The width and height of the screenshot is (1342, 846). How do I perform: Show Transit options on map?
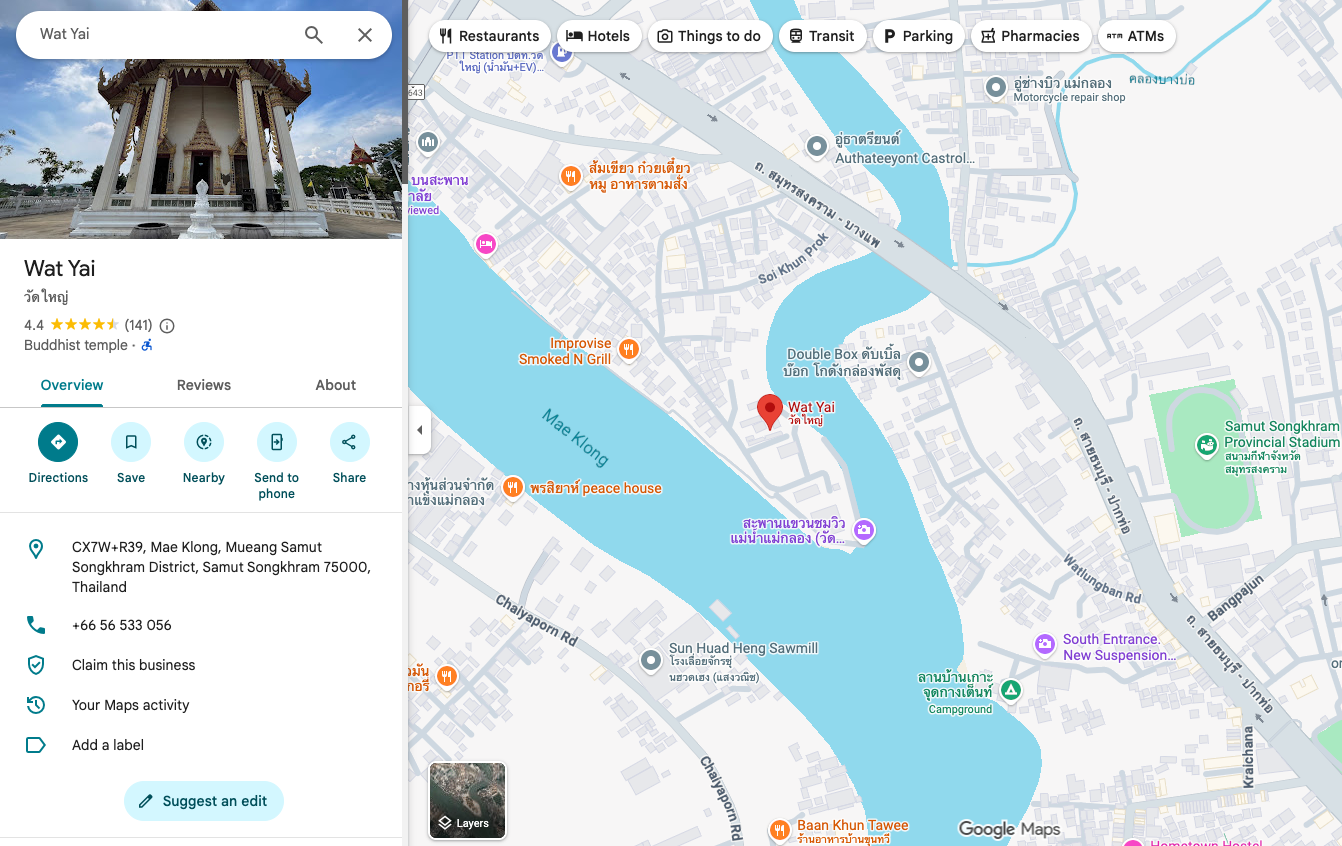pos(822,36)
